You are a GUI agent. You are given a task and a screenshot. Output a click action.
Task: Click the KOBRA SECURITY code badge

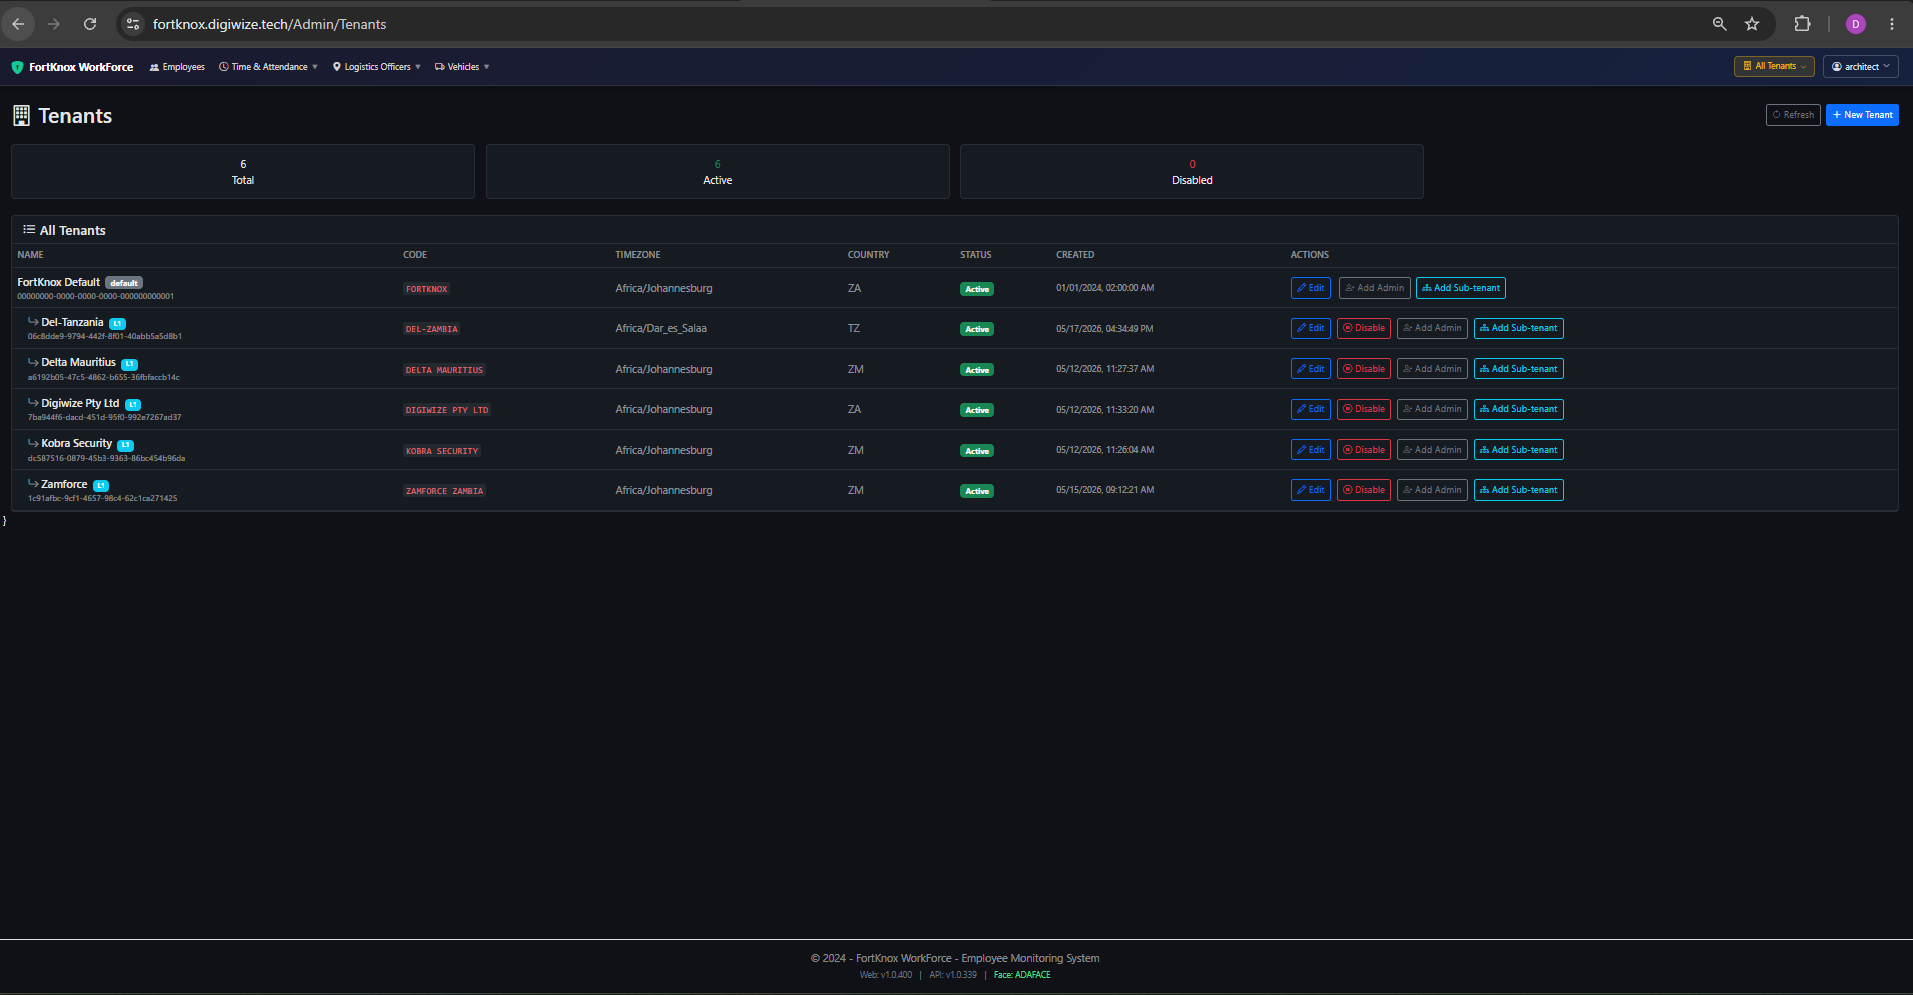point(442,451)
